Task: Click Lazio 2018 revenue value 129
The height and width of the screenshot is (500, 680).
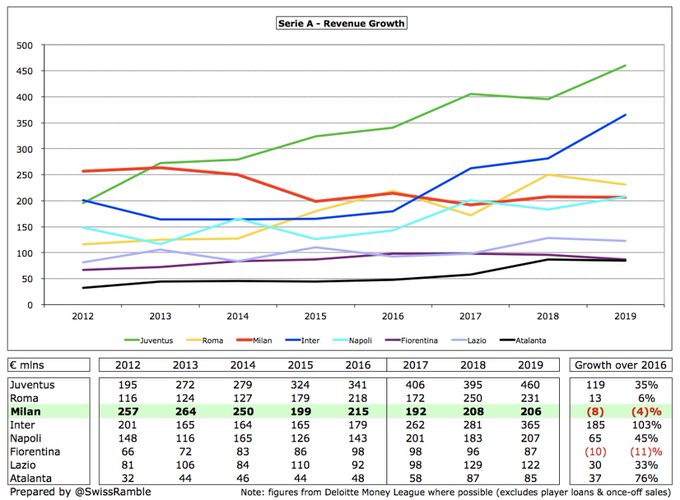Action: coord(473,465)
